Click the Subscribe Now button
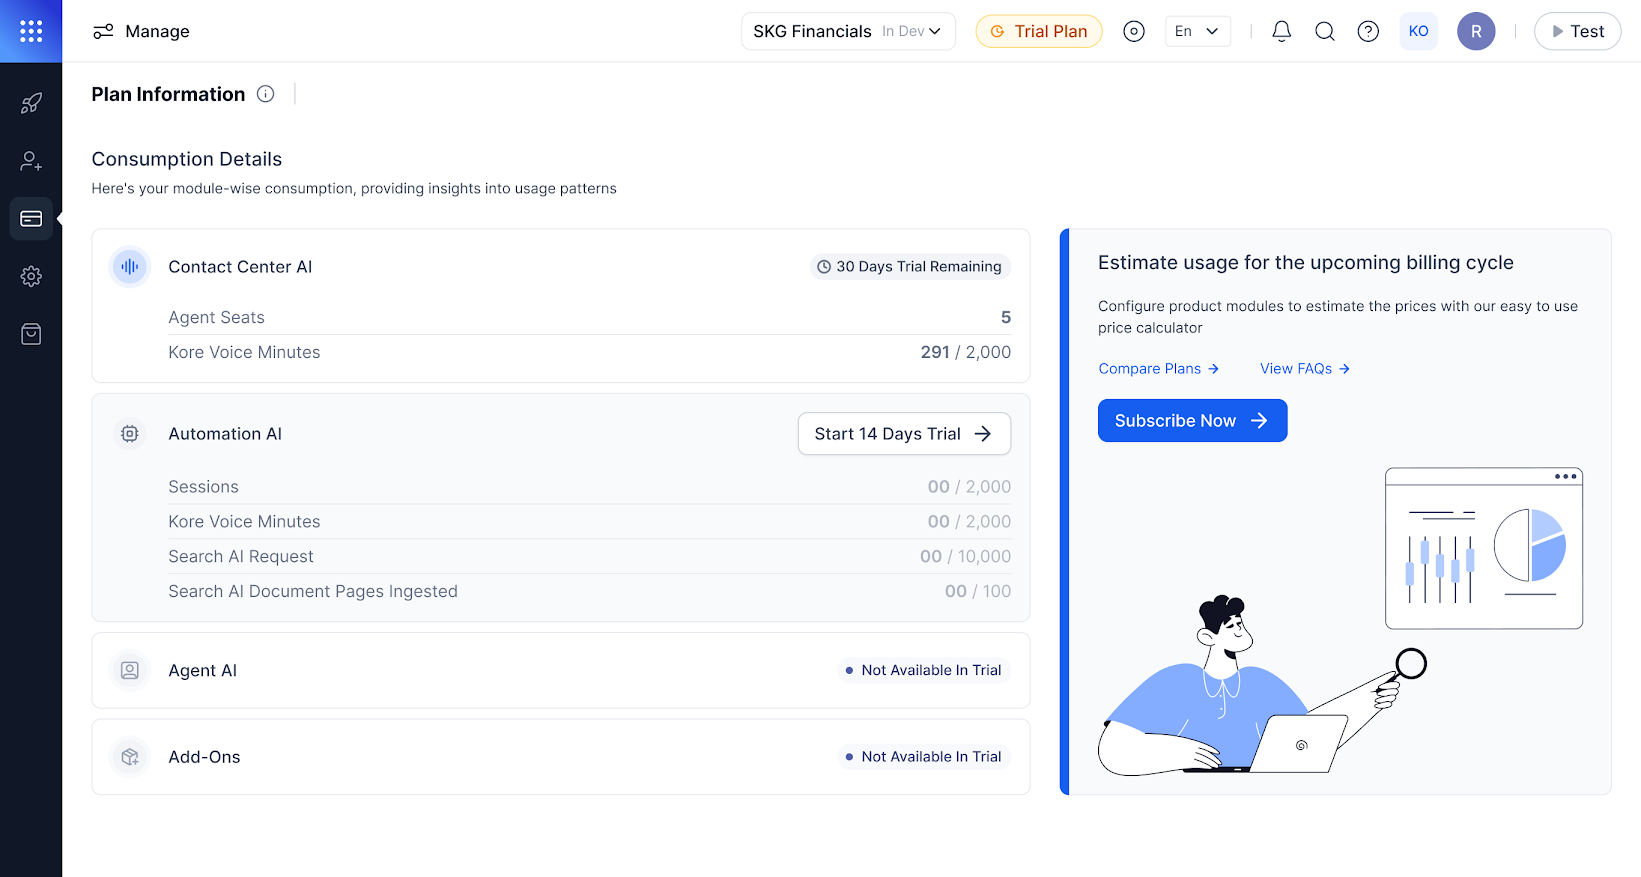This screenshot has width=1641, height=877. (x=1192, y=421)
